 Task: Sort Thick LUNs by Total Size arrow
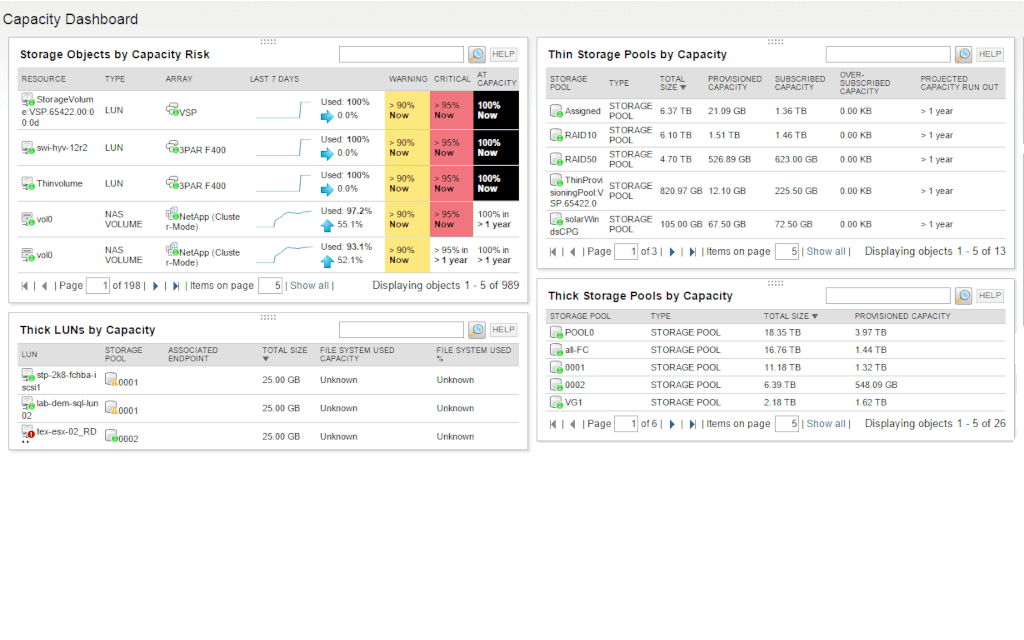(x=264, y=356)
